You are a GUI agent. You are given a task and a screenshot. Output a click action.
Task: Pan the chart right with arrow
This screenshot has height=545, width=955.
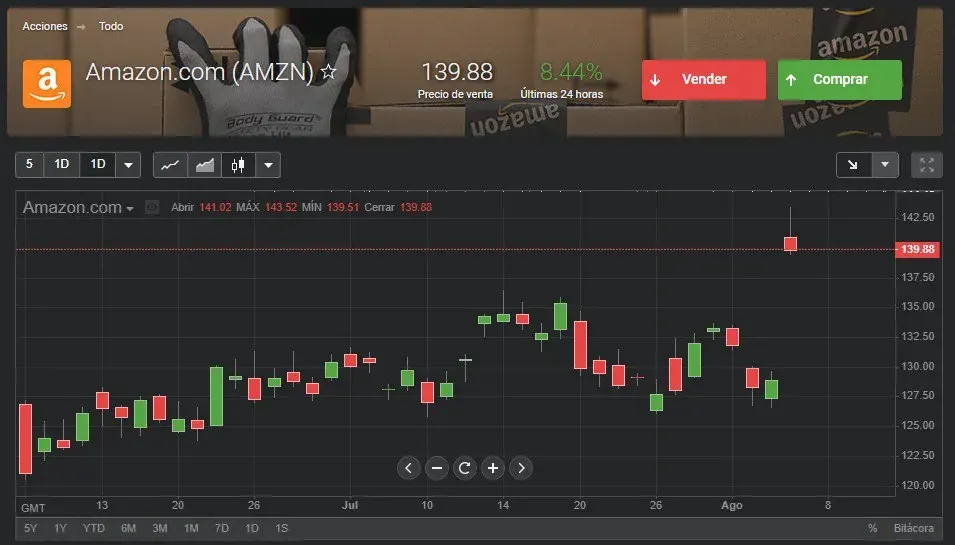coord(521,468)
